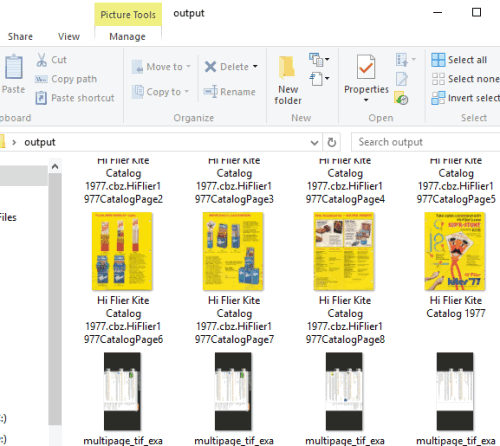The height and width of the screenshot is (446, 500).
Task: Expand the Open button dropdown arrow
Action: [413, 60]
